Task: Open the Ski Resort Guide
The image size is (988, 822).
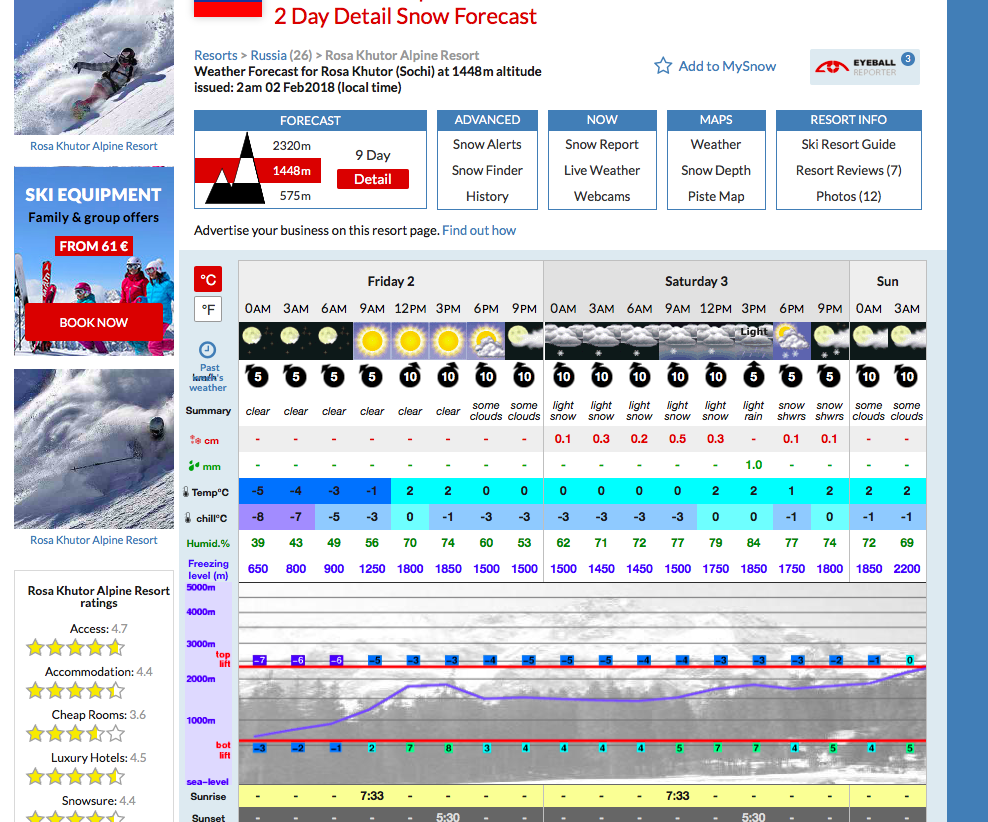Action: 848,144
